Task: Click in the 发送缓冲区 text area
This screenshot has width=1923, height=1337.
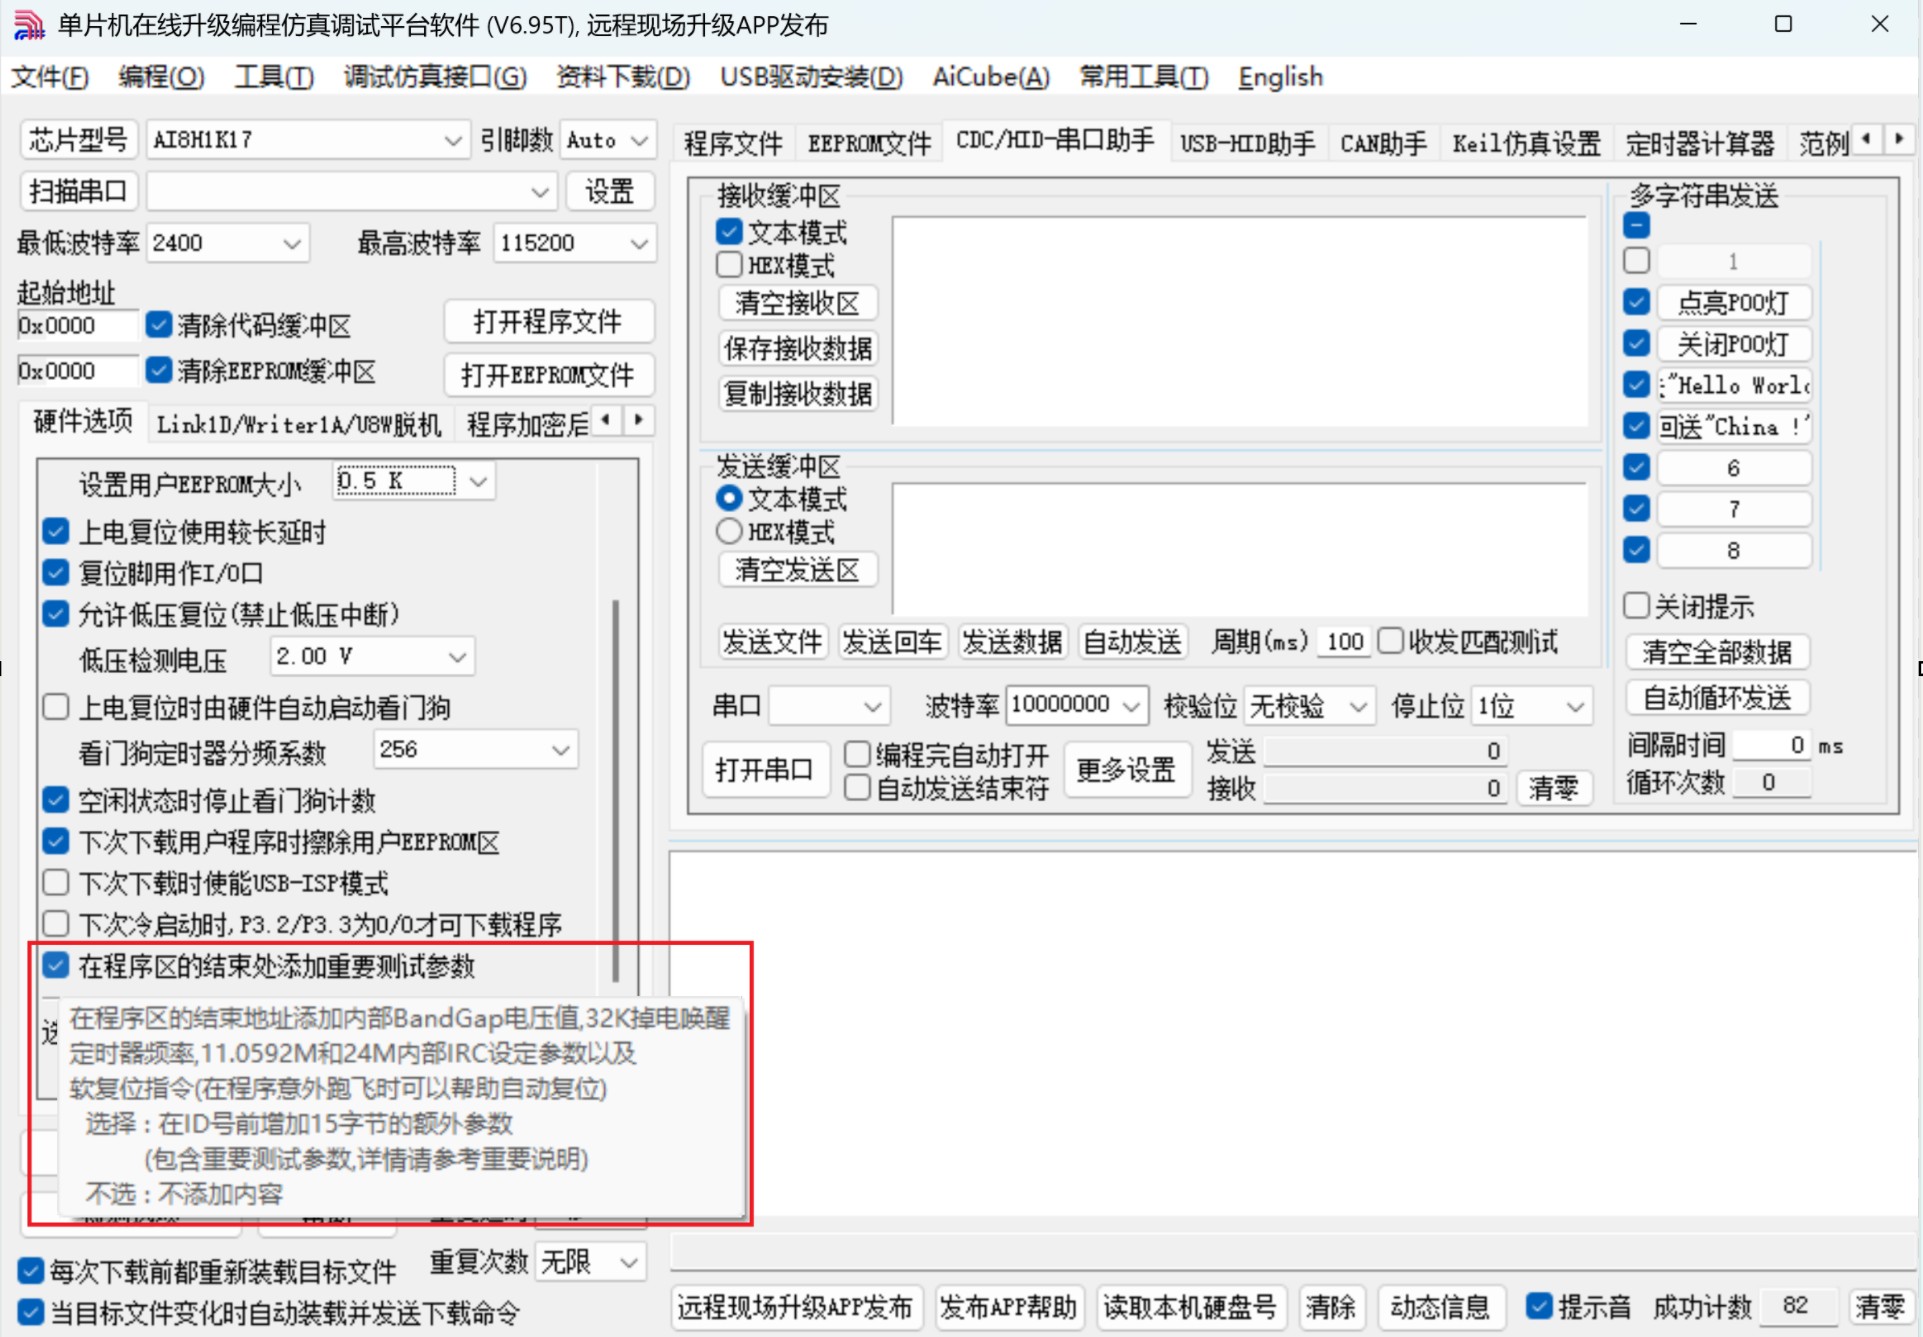Action: pyautogui.click(x=1239, y=549)
